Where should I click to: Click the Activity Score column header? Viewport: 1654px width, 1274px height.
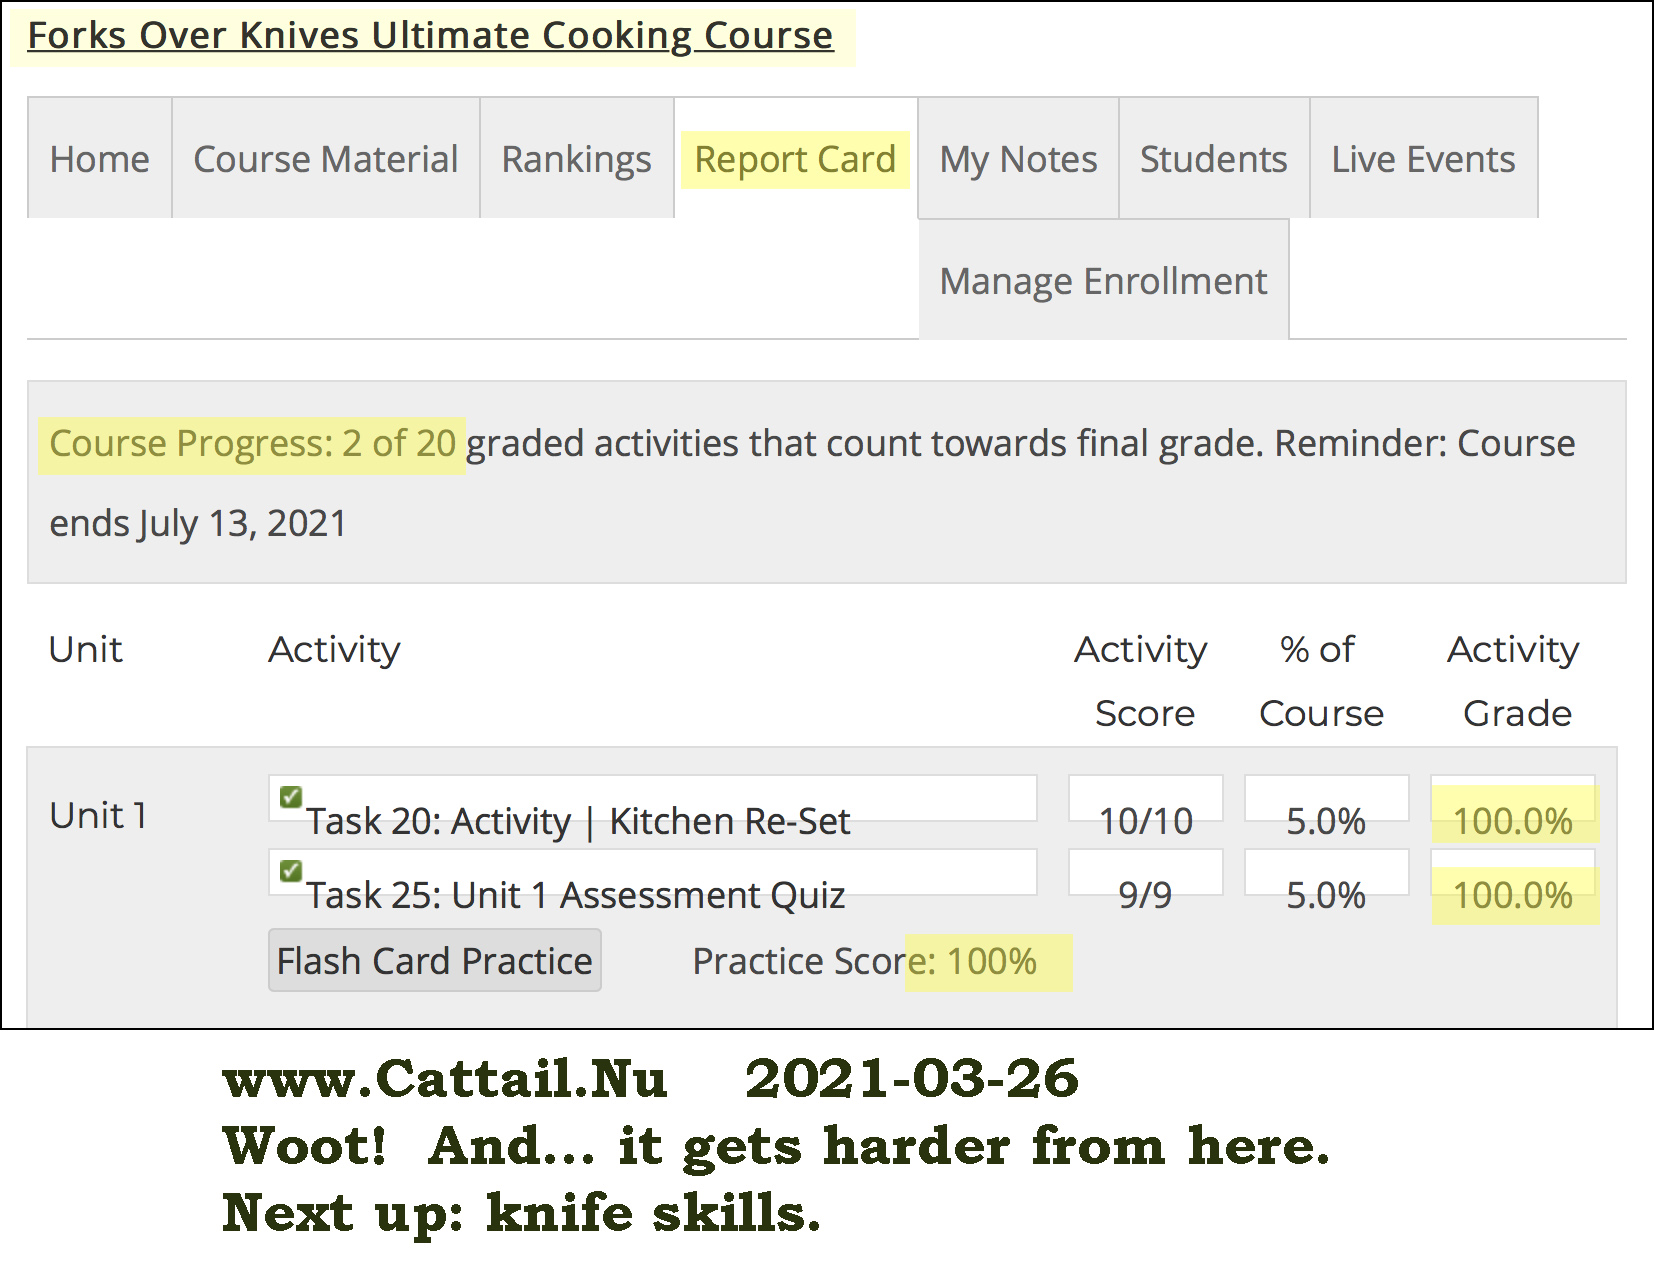click(x=1142, y=681)
